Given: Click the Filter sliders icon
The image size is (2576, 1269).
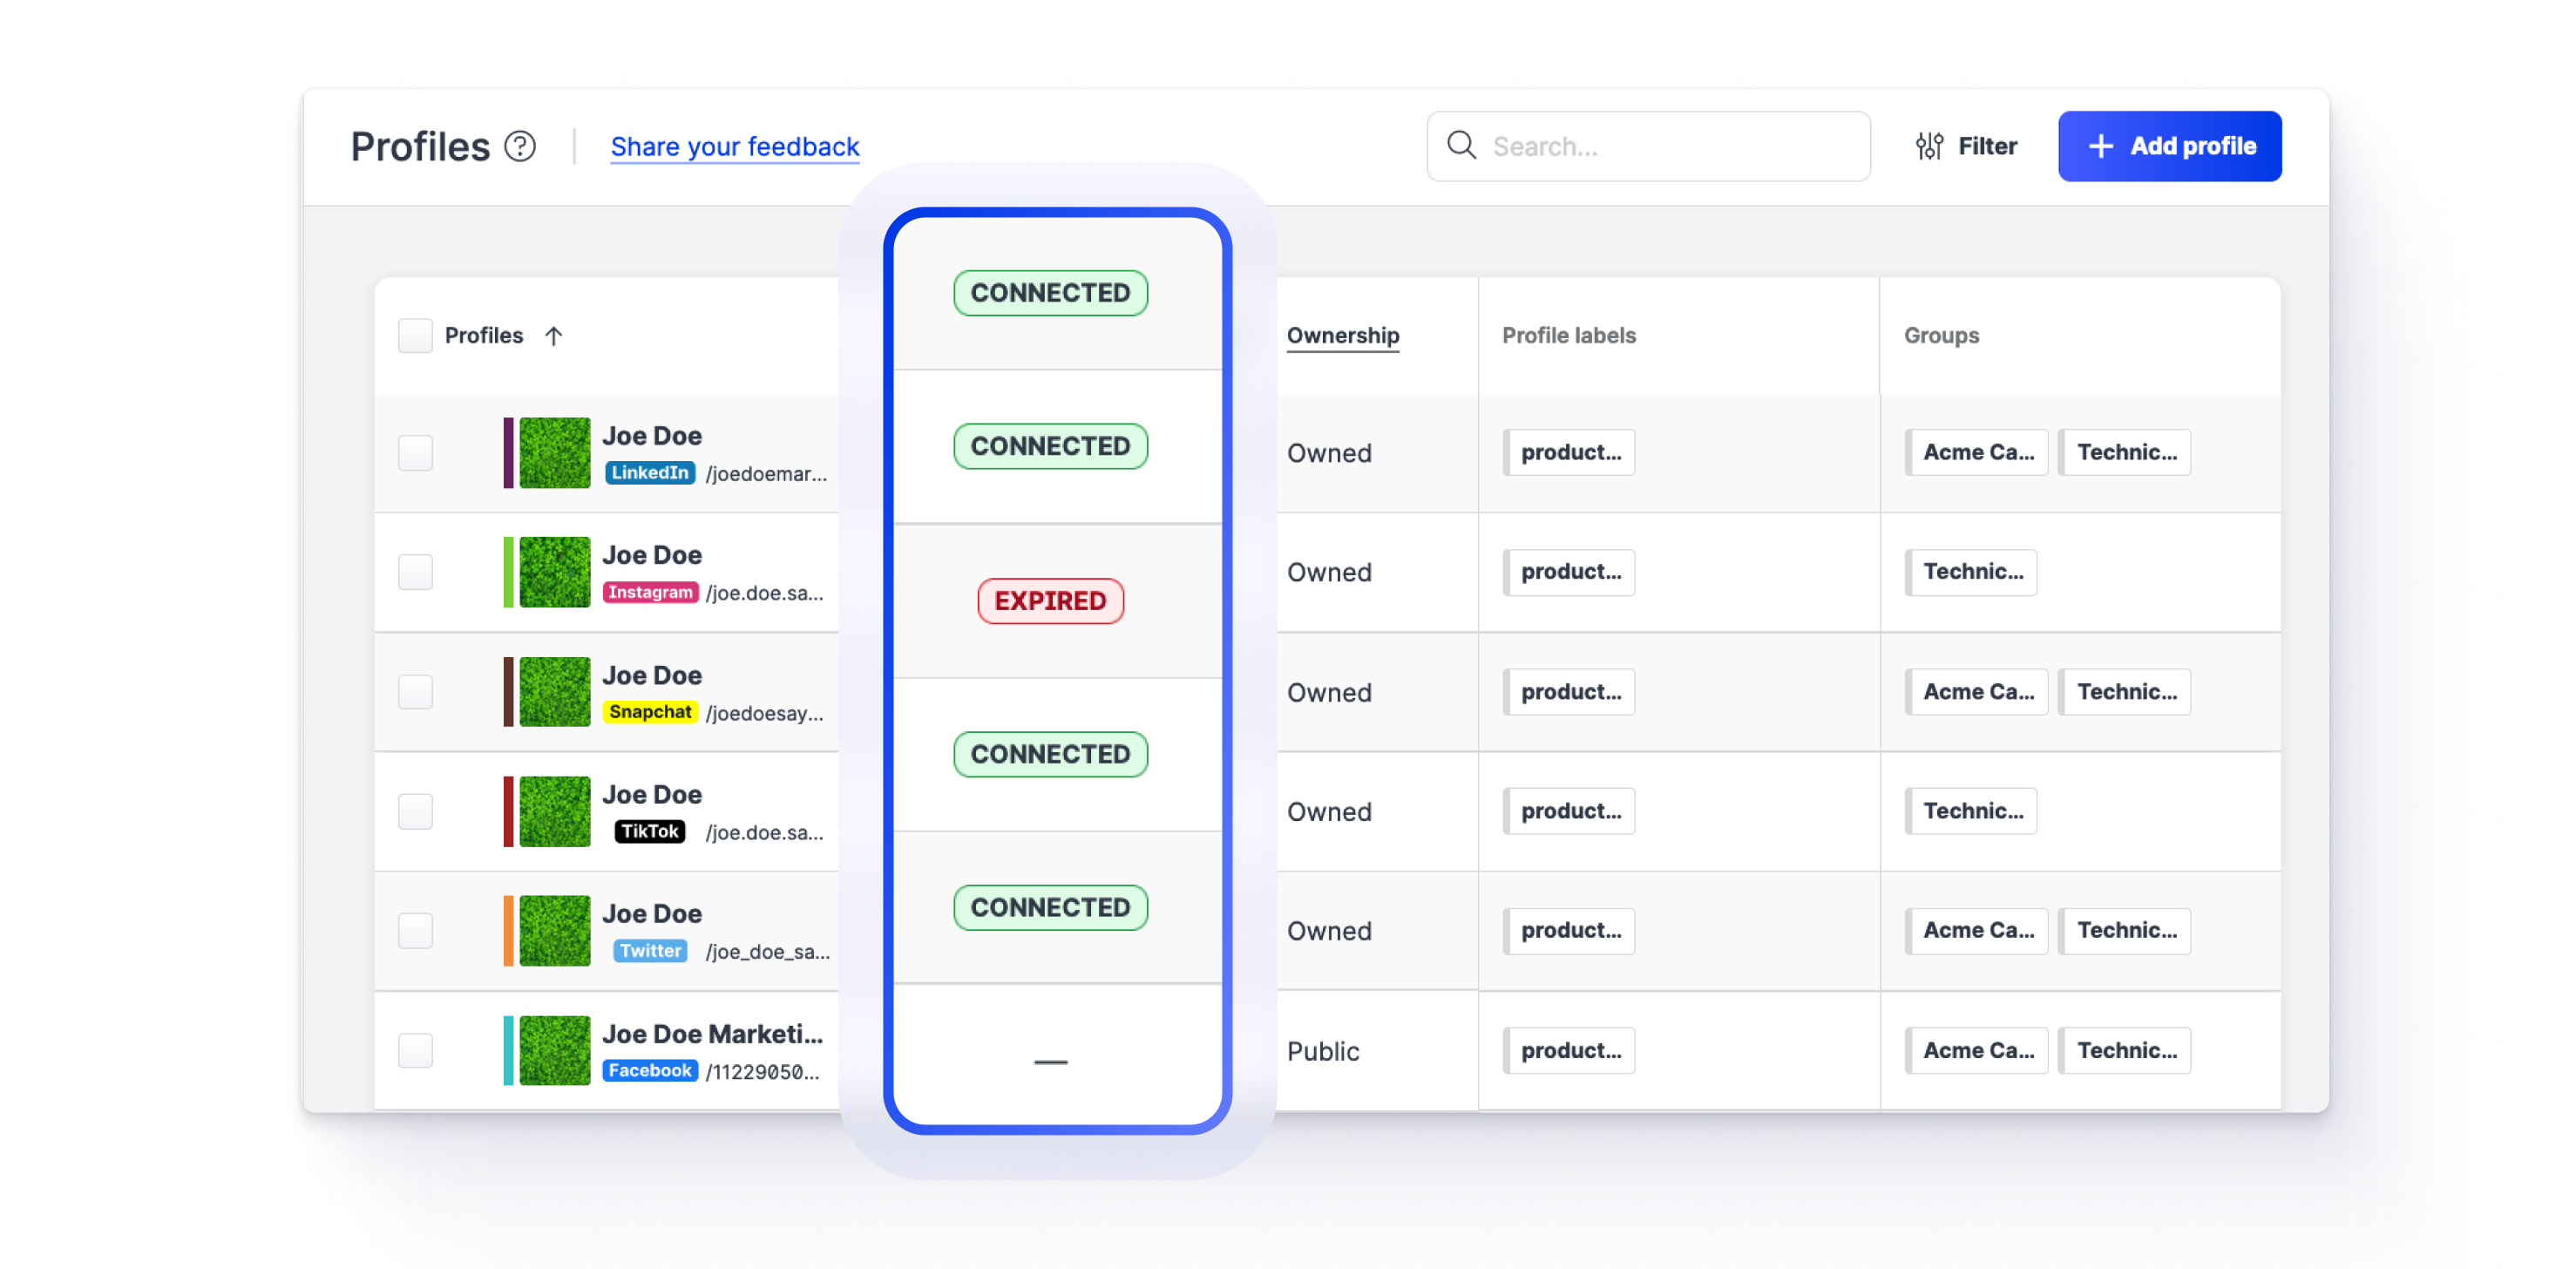Looking at the screenshot, I should [1929, 146].
